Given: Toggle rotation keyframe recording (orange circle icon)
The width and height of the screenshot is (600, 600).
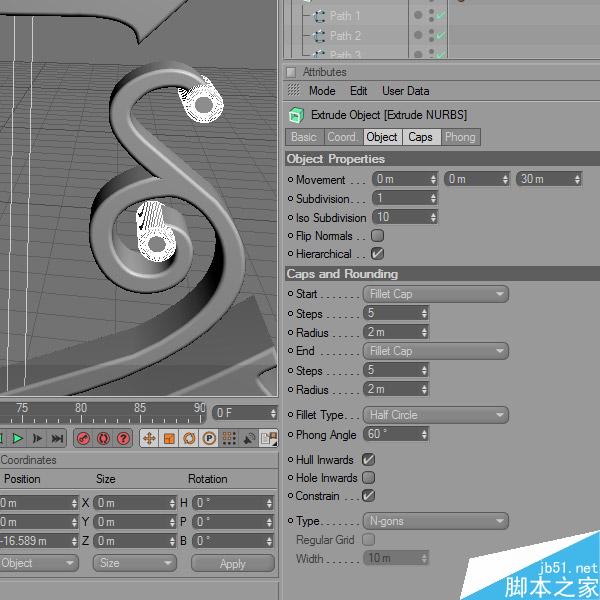Looking at the screenshot, I should [x=189, y=439].
